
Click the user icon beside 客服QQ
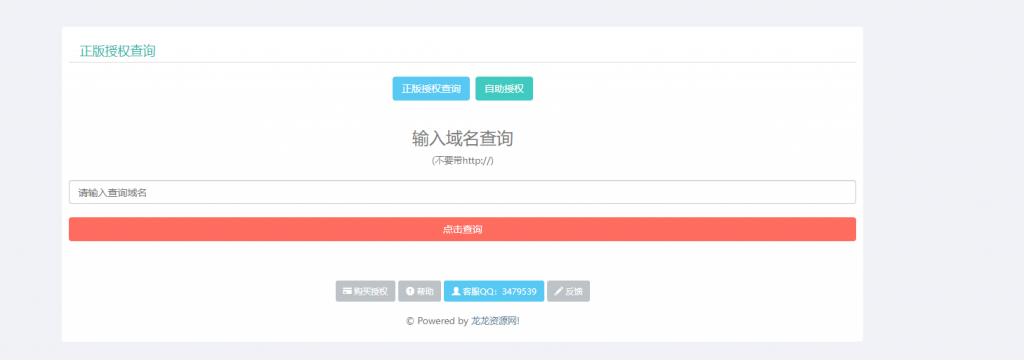[x=456, y=291]
